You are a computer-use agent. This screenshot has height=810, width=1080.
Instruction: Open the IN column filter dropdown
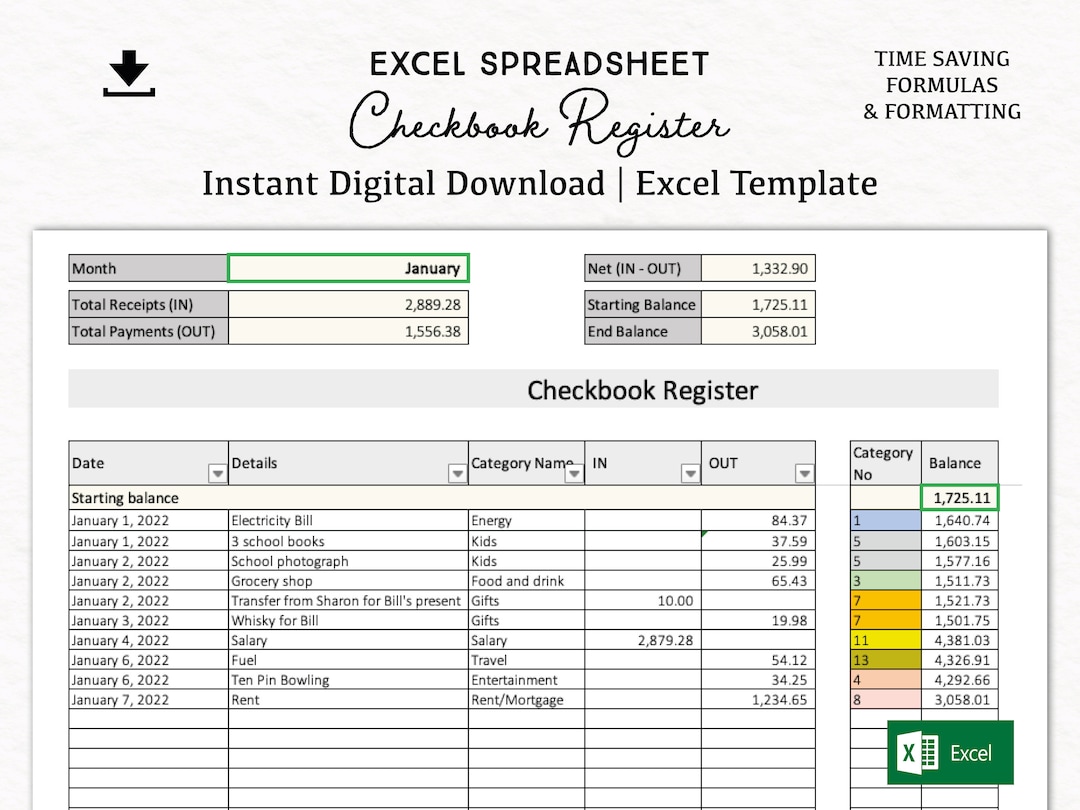(690, 475)
